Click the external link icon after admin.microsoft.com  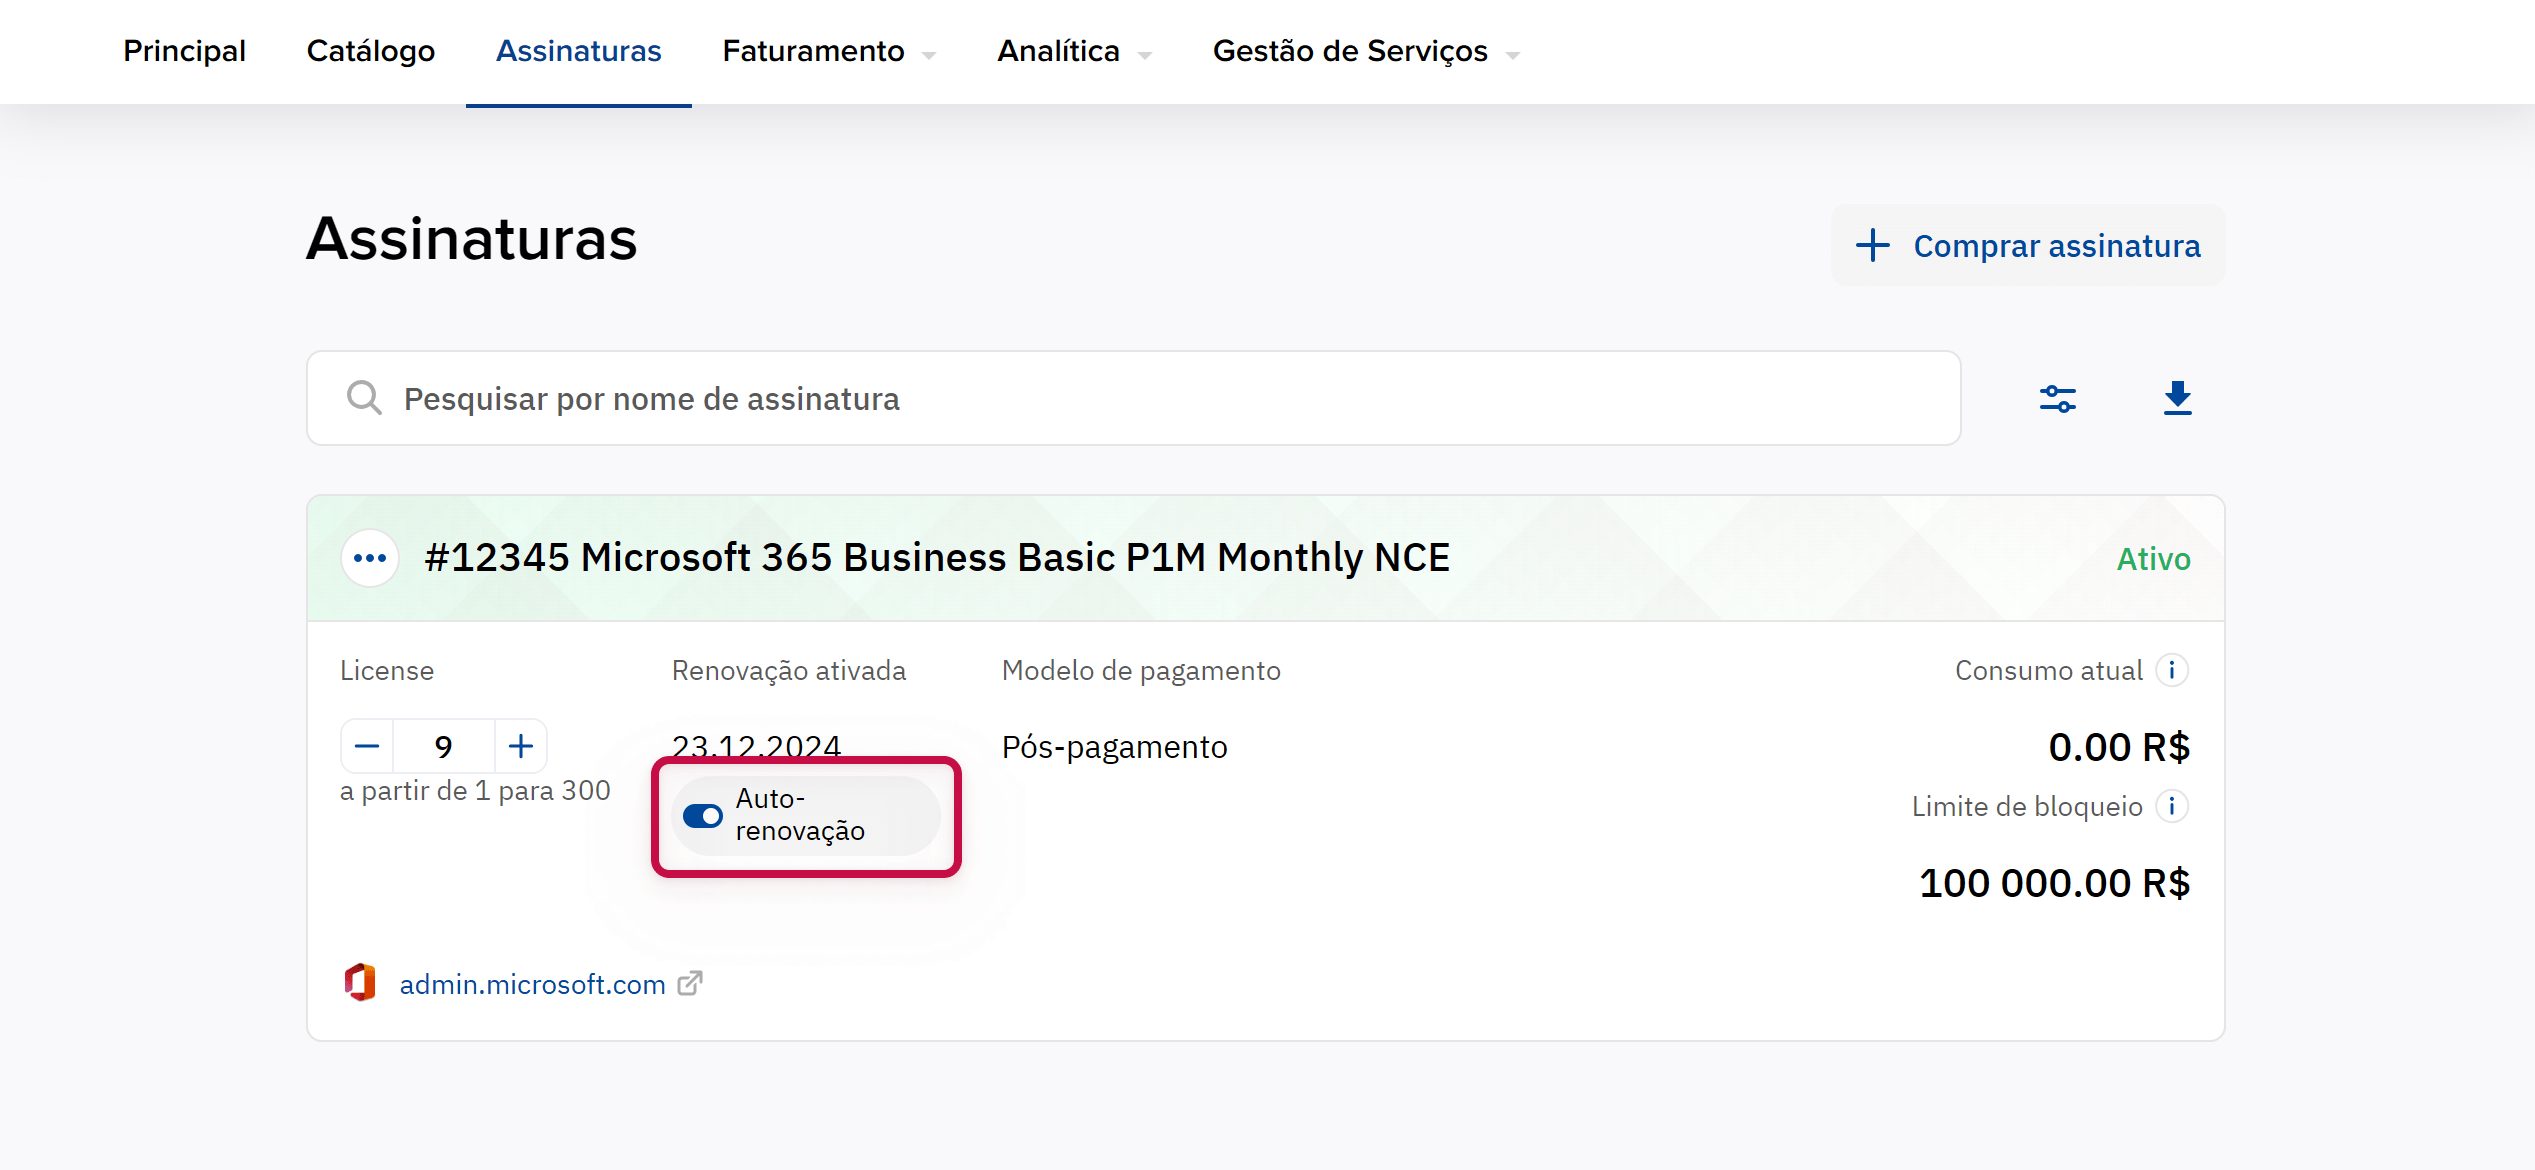coord(690,984)
